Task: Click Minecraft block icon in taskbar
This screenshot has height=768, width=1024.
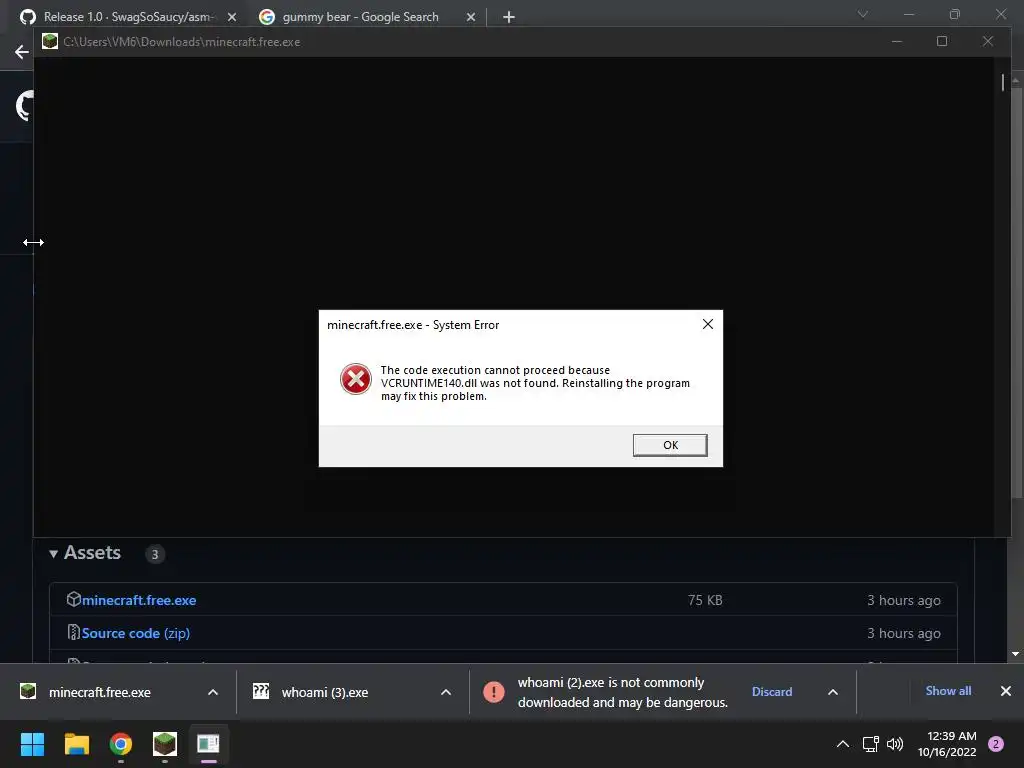Action: tap(165, 744)
